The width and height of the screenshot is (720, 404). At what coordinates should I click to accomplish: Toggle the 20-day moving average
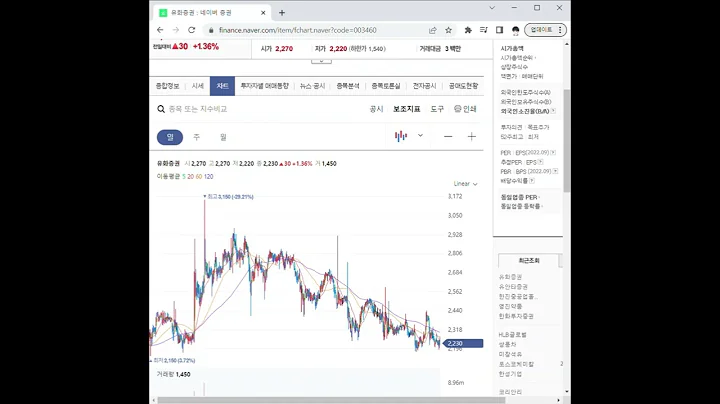[x=191, y=176]
